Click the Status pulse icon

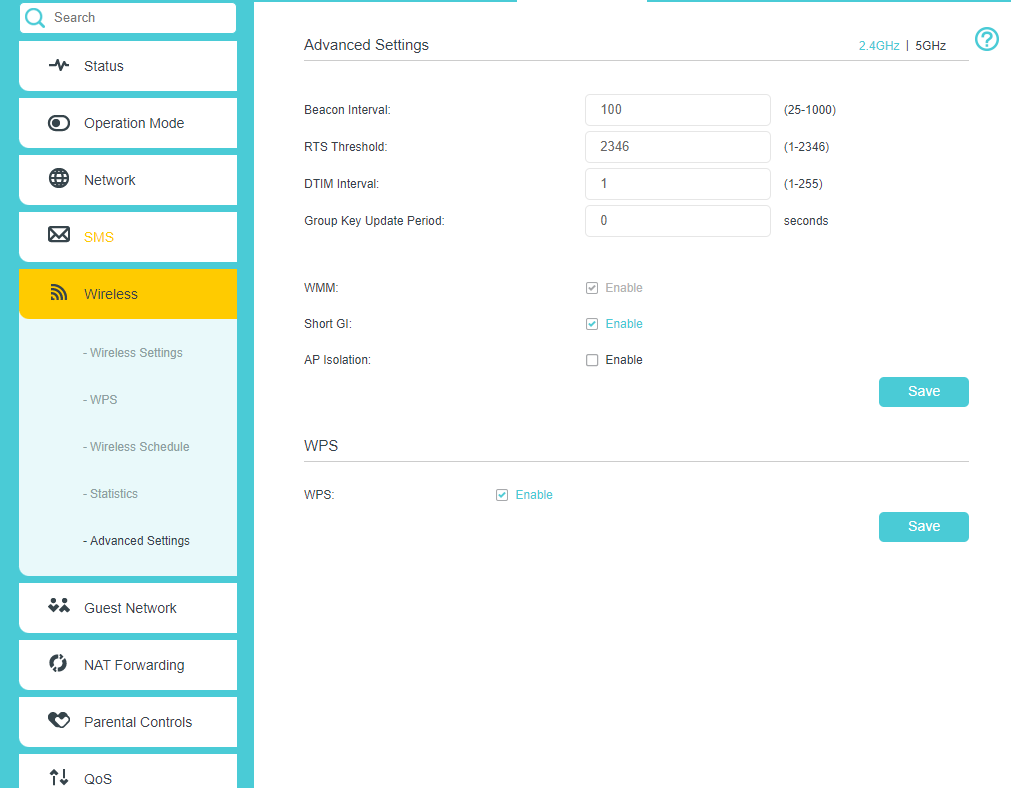59,65
